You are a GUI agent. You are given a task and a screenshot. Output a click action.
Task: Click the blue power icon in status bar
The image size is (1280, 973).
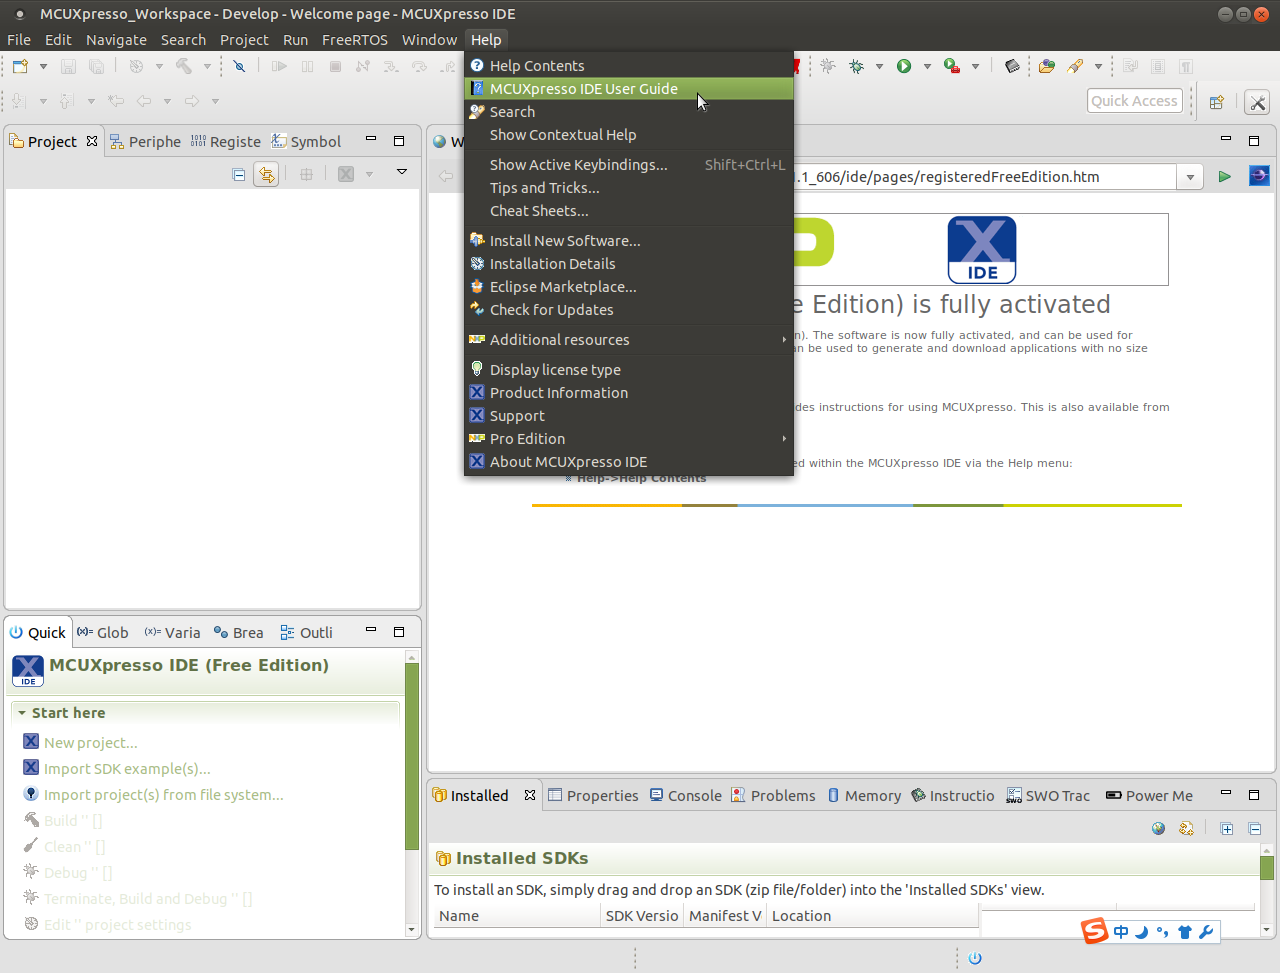click(975, 958)
